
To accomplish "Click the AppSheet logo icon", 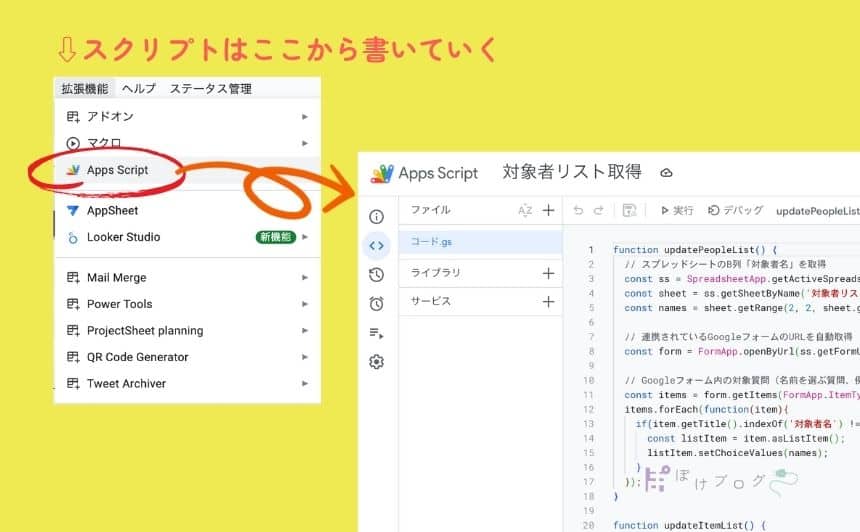I will [73, 211].
